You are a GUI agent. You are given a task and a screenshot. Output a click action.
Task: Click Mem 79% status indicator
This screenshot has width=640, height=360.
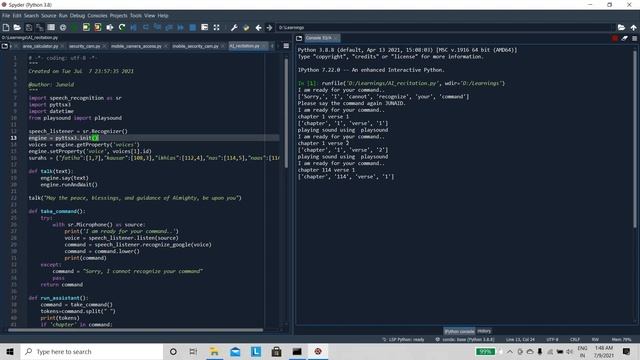click(x=621, y=339)
